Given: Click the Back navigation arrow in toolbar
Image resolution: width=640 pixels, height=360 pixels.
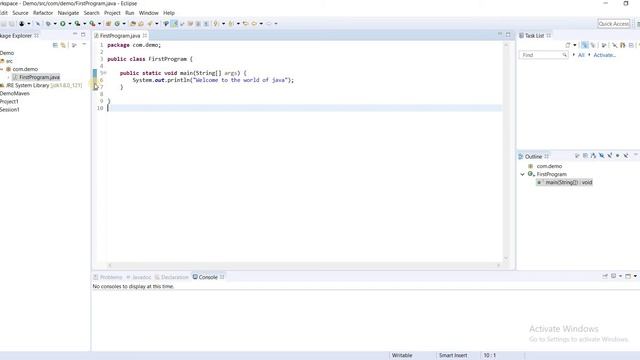Looking at the screenshot, I should (254, 24).
